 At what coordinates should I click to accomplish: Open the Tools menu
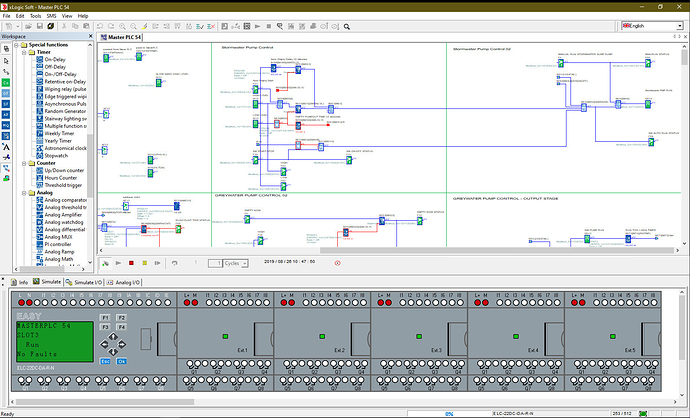35,16
